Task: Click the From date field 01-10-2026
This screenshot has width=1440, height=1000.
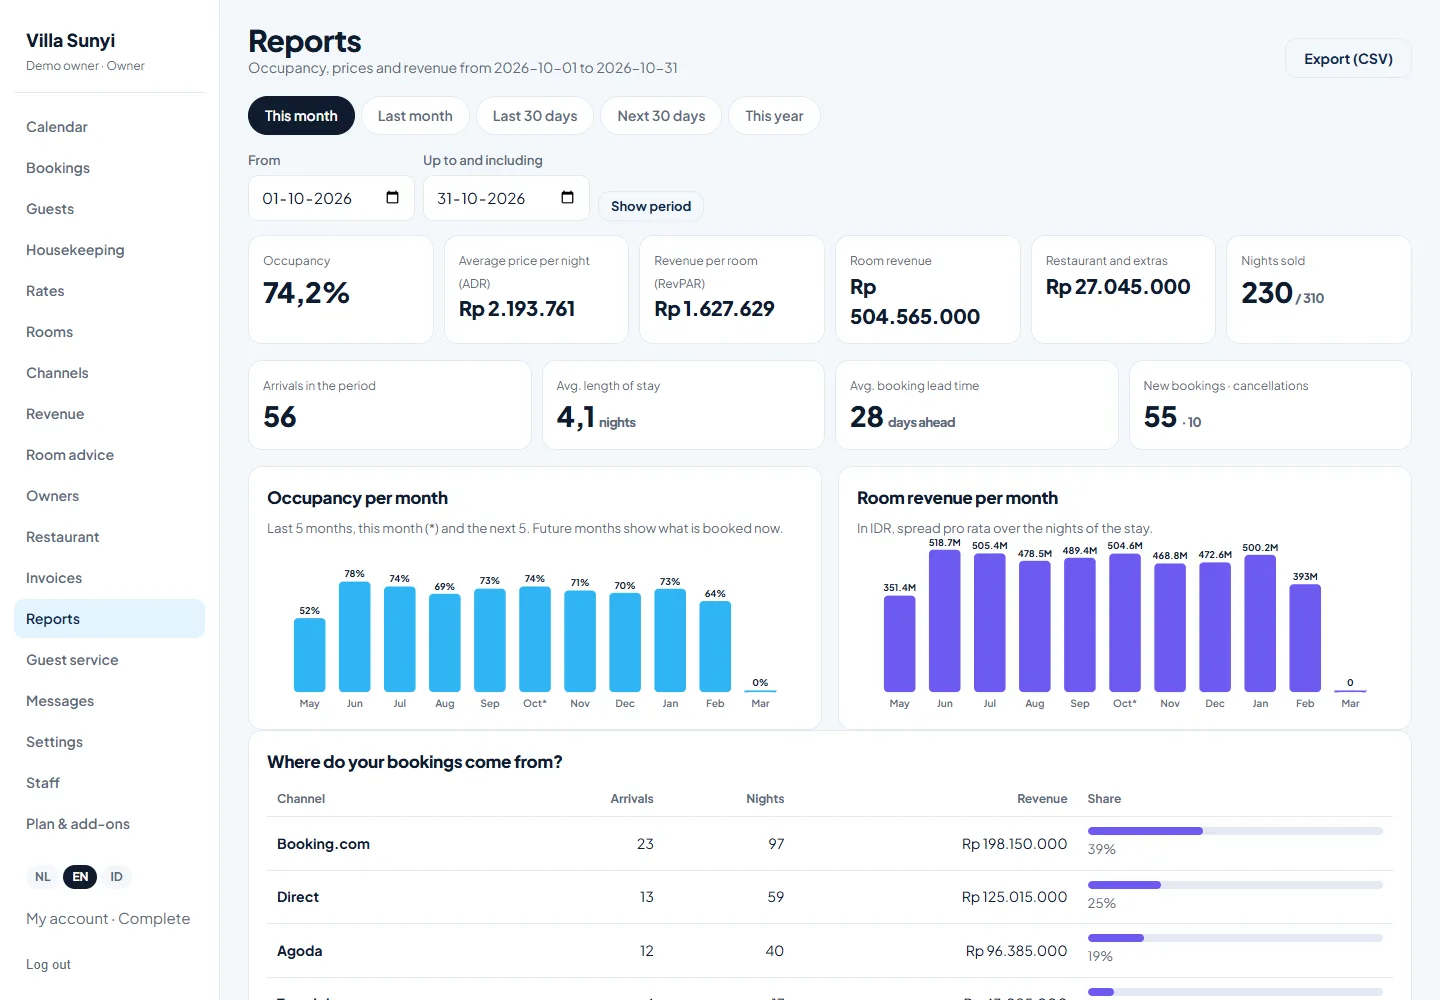Action: (331, 198)
